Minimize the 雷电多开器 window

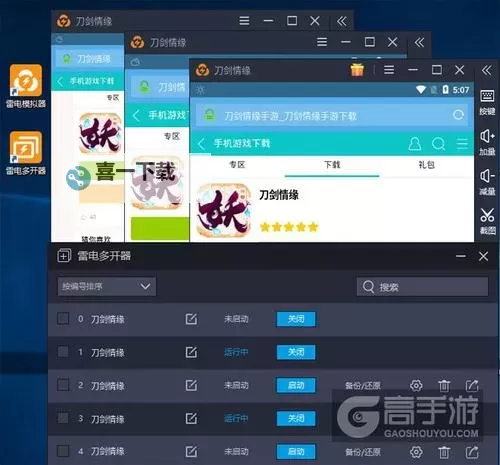(x=461, y=256)
